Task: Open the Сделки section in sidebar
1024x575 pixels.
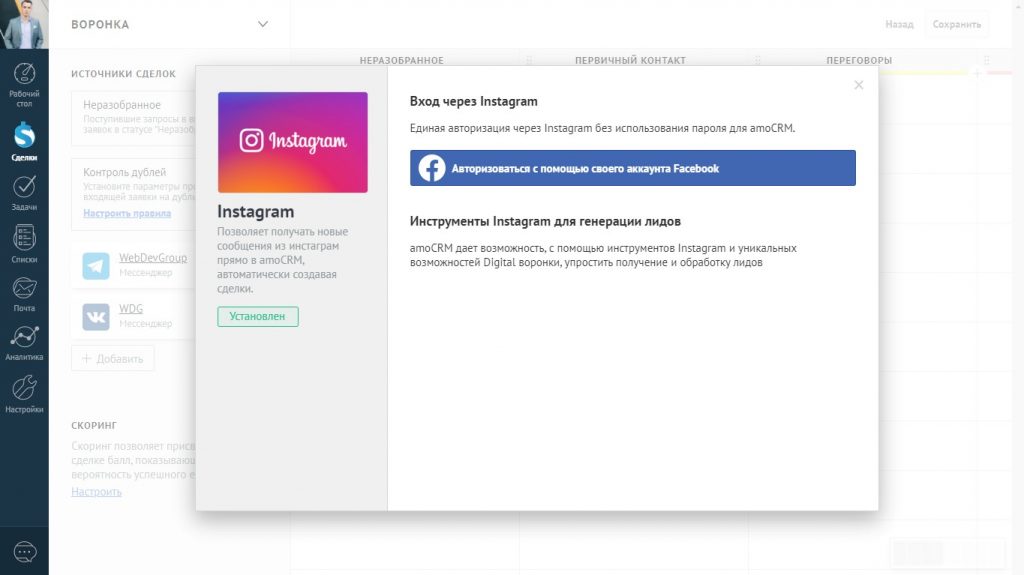Action: click(24, 141)
